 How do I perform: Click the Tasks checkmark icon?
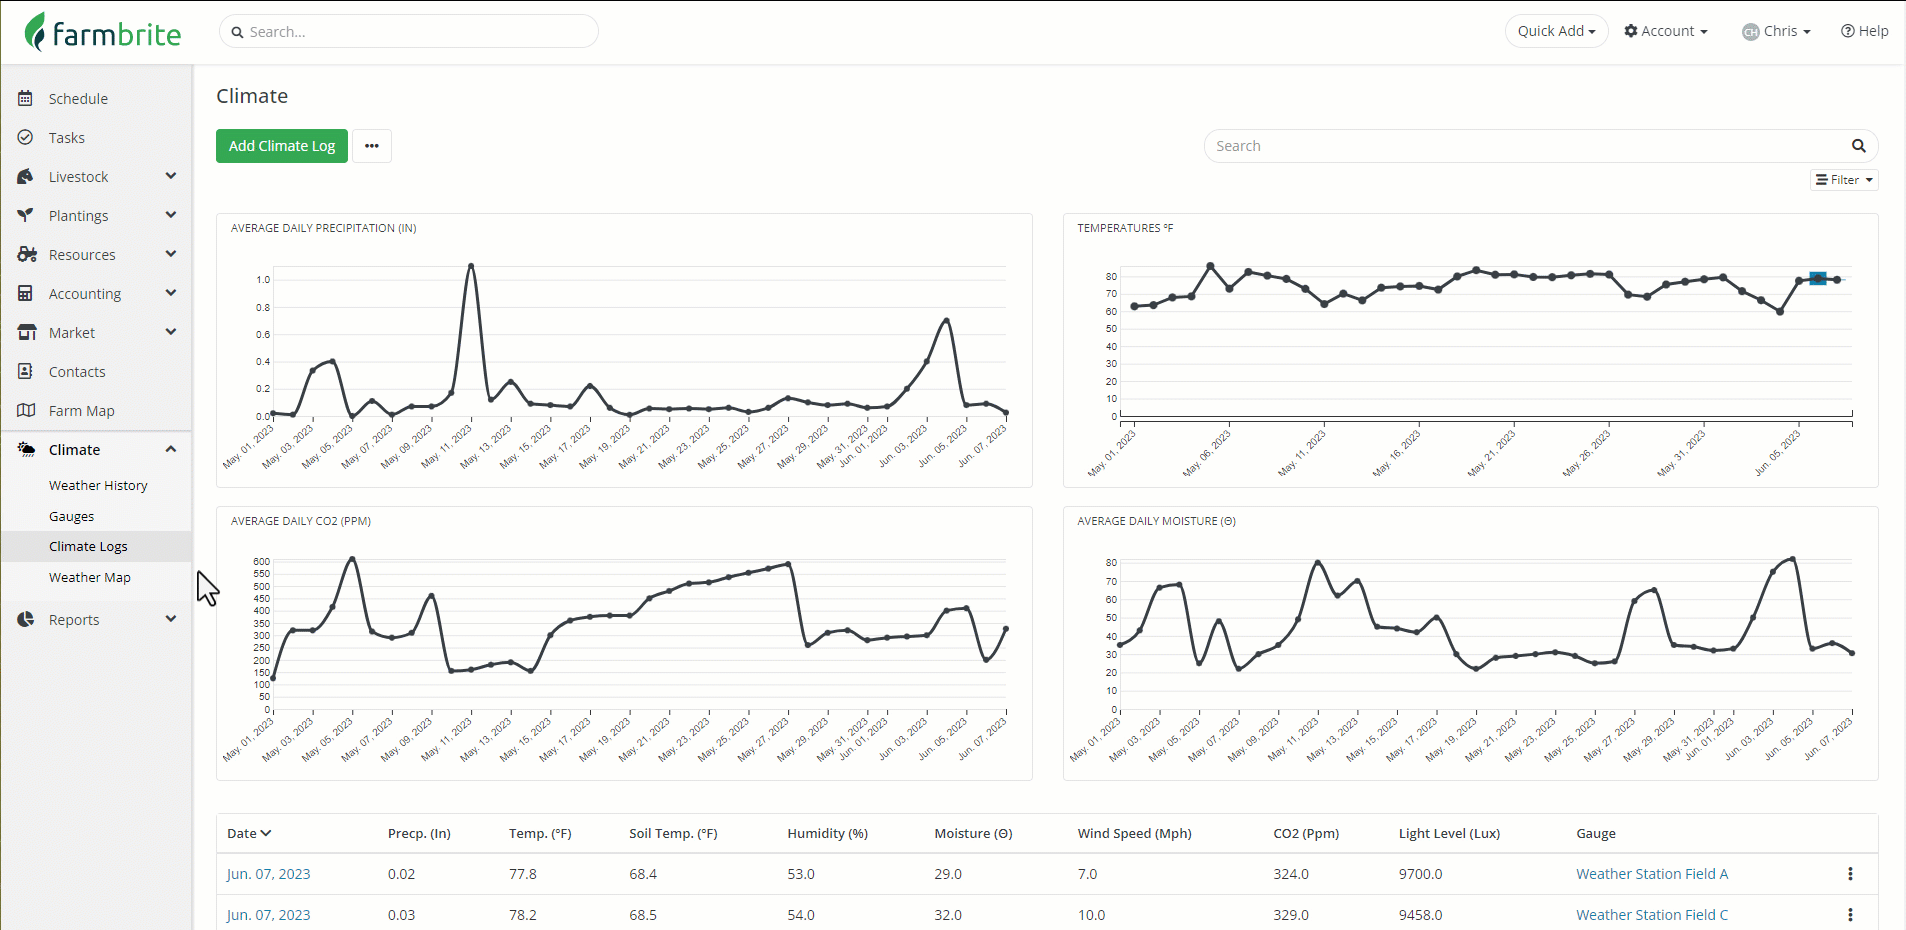[26, 137]
